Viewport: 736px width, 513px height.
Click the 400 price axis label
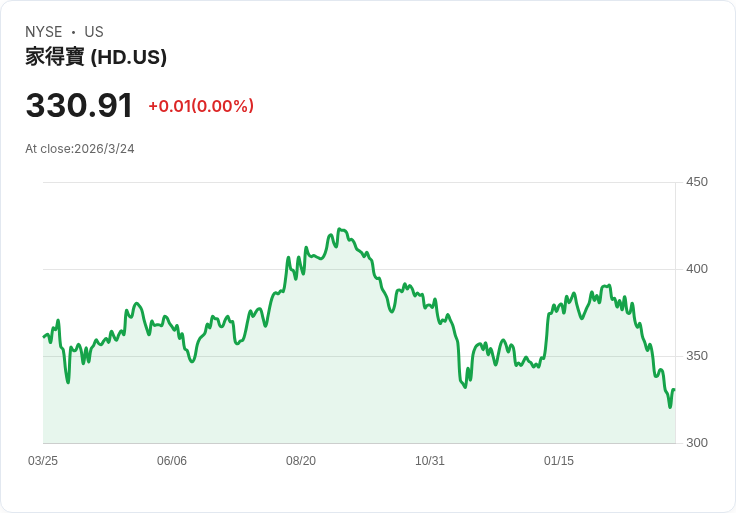point(697,269)
